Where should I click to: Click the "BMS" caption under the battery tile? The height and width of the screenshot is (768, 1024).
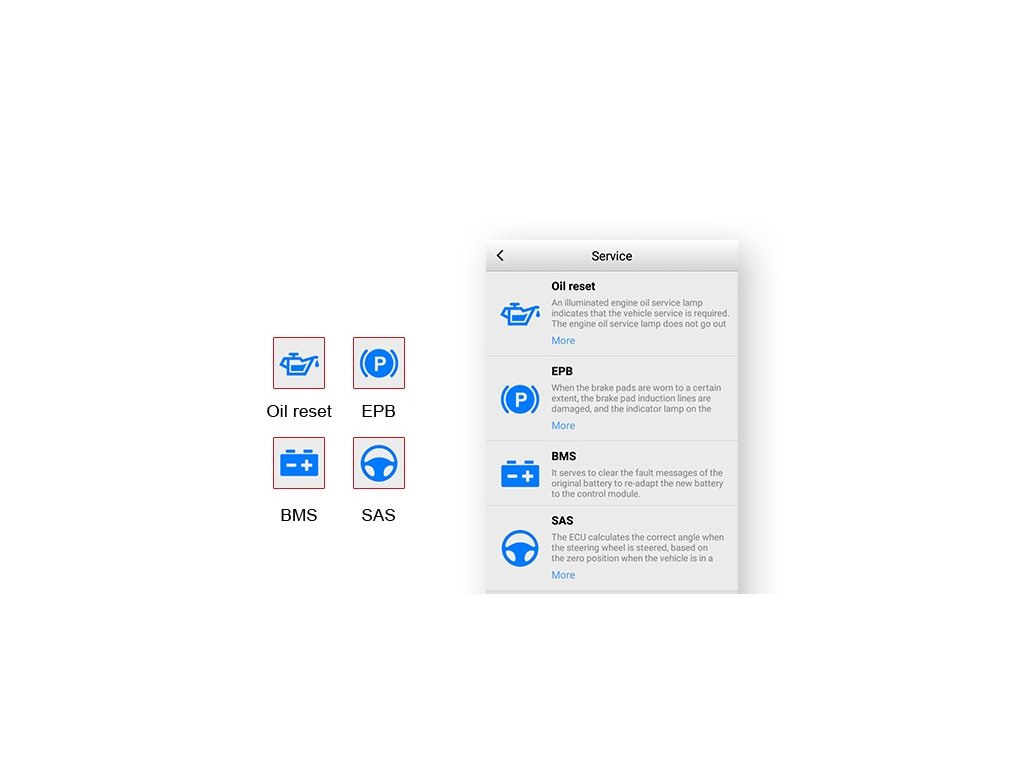(x=299, y=515)
